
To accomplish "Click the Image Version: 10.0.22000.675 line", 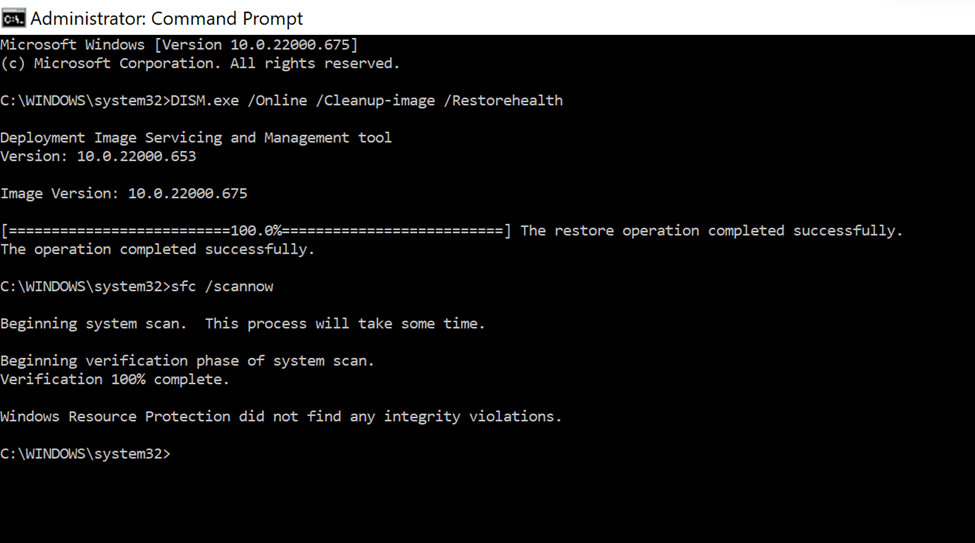I will 124,193.
